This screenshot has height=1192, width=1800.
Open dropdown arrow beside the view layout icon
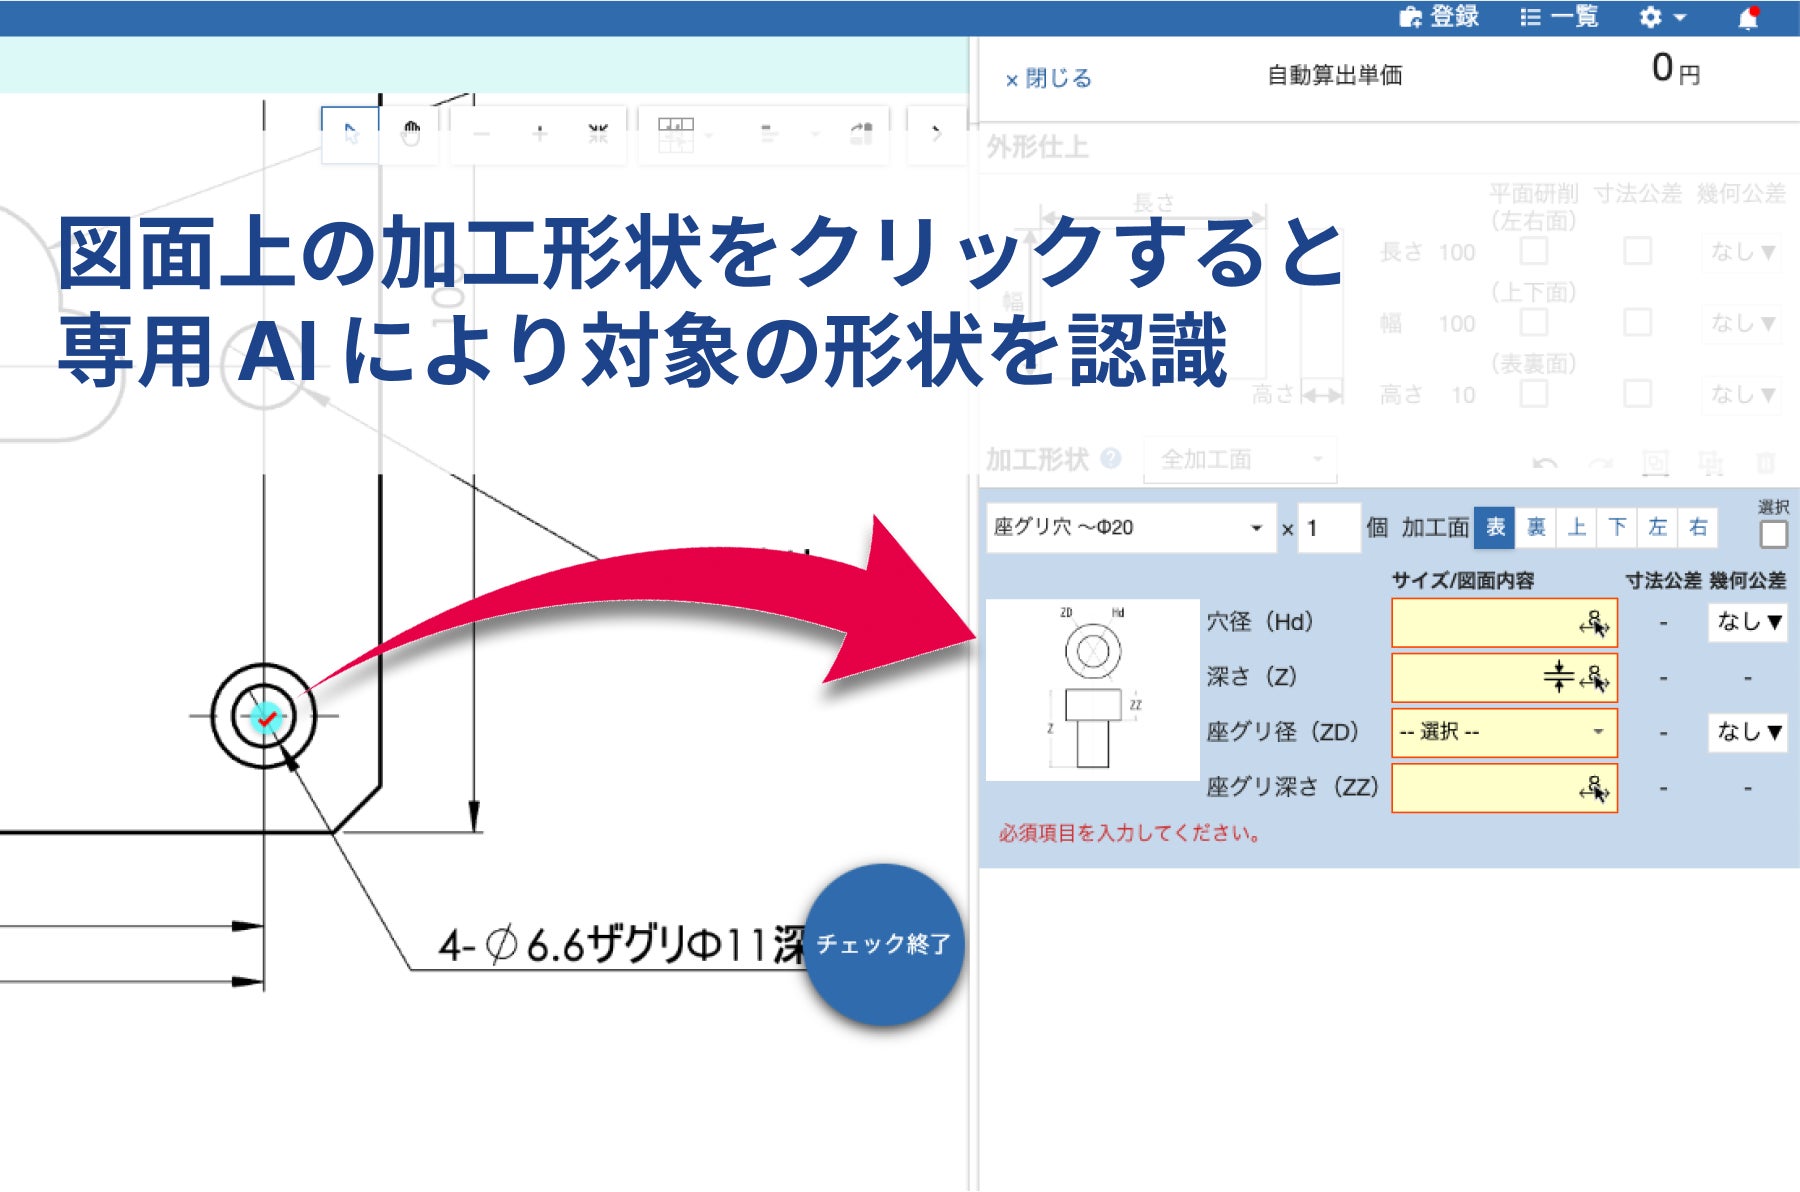tap(710, 134)
